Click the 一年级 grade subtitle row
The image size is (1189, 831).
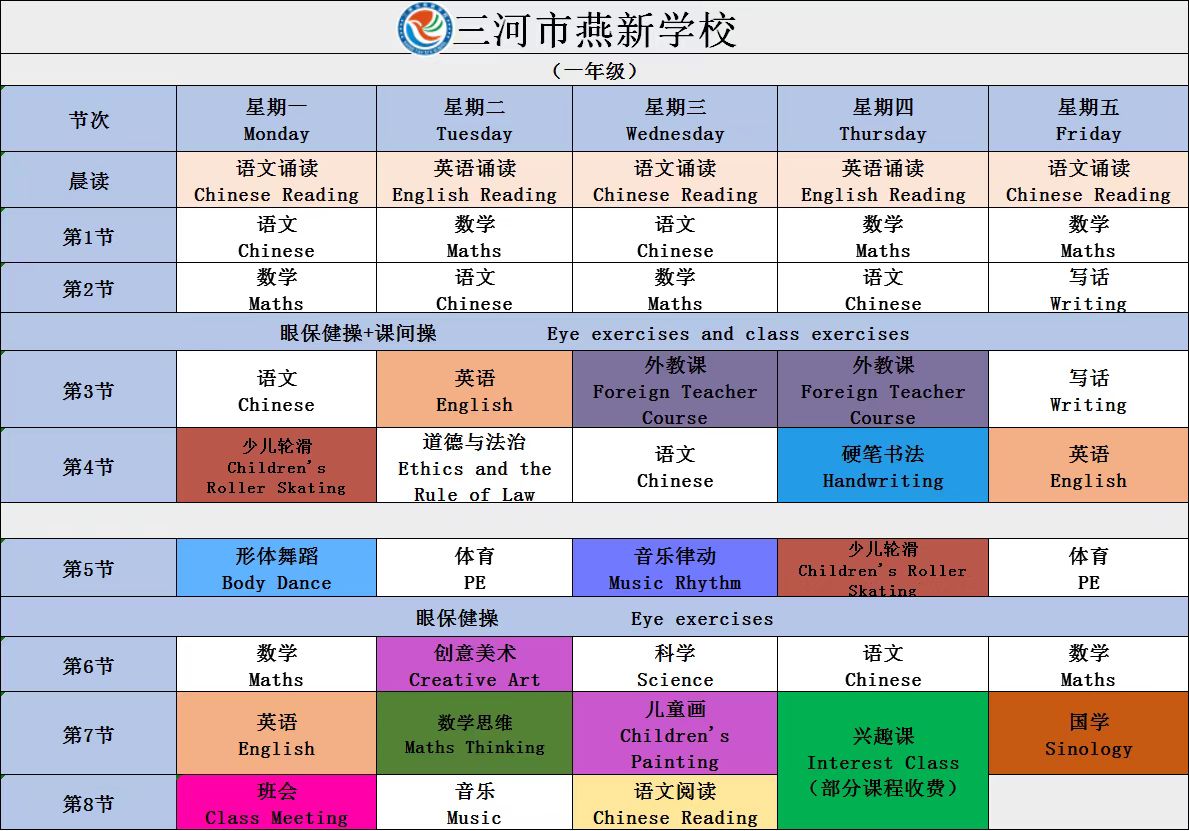594,70
